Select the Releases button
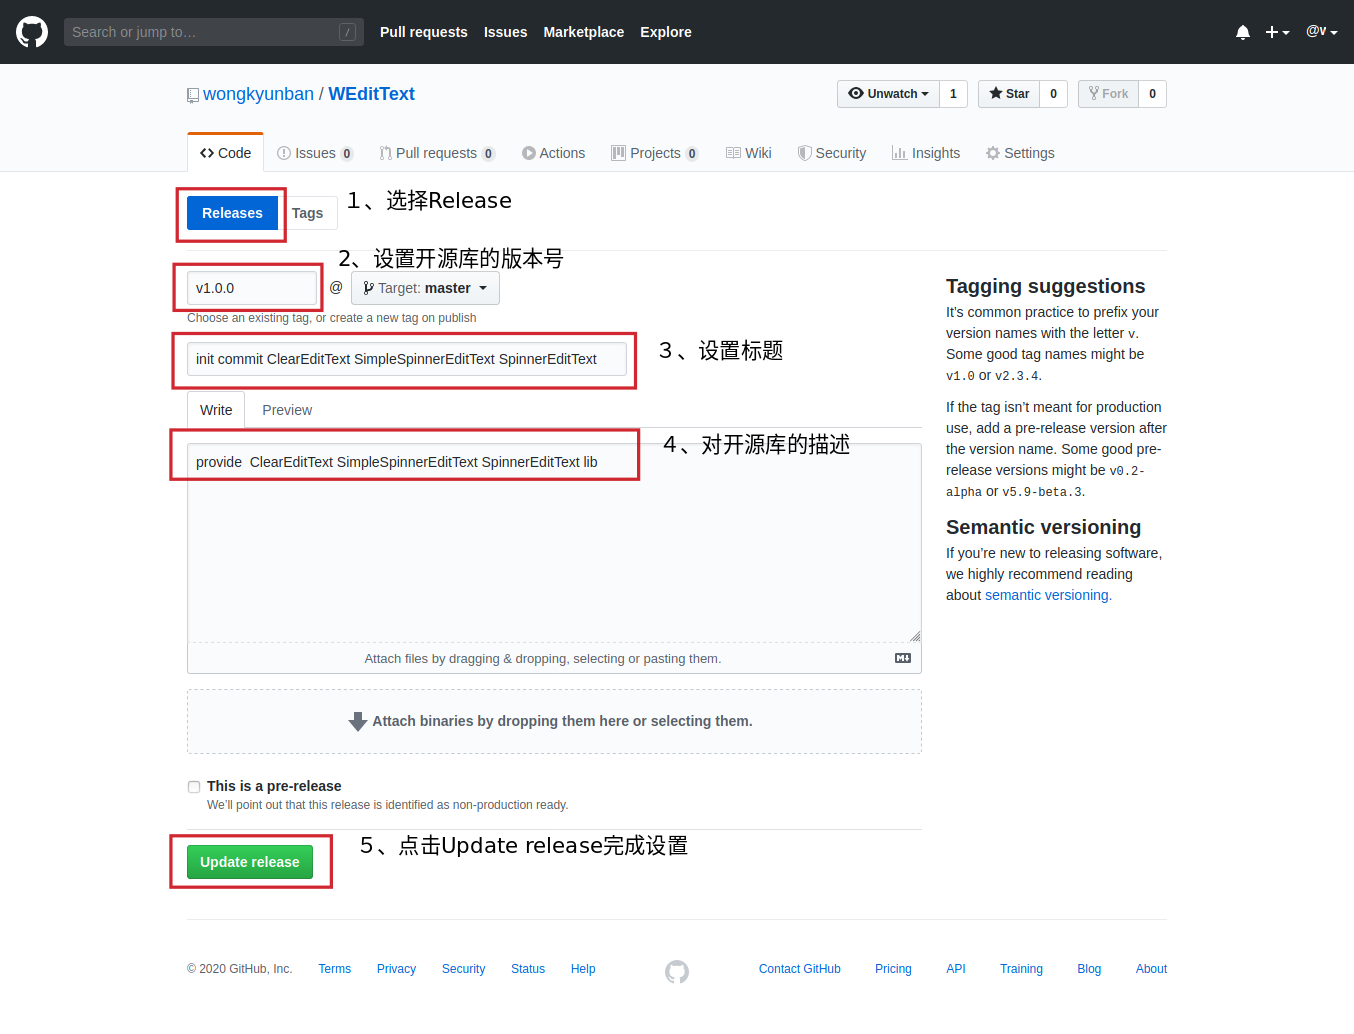The height and width of the screenshot is (1034, 1354). (232, 213)
